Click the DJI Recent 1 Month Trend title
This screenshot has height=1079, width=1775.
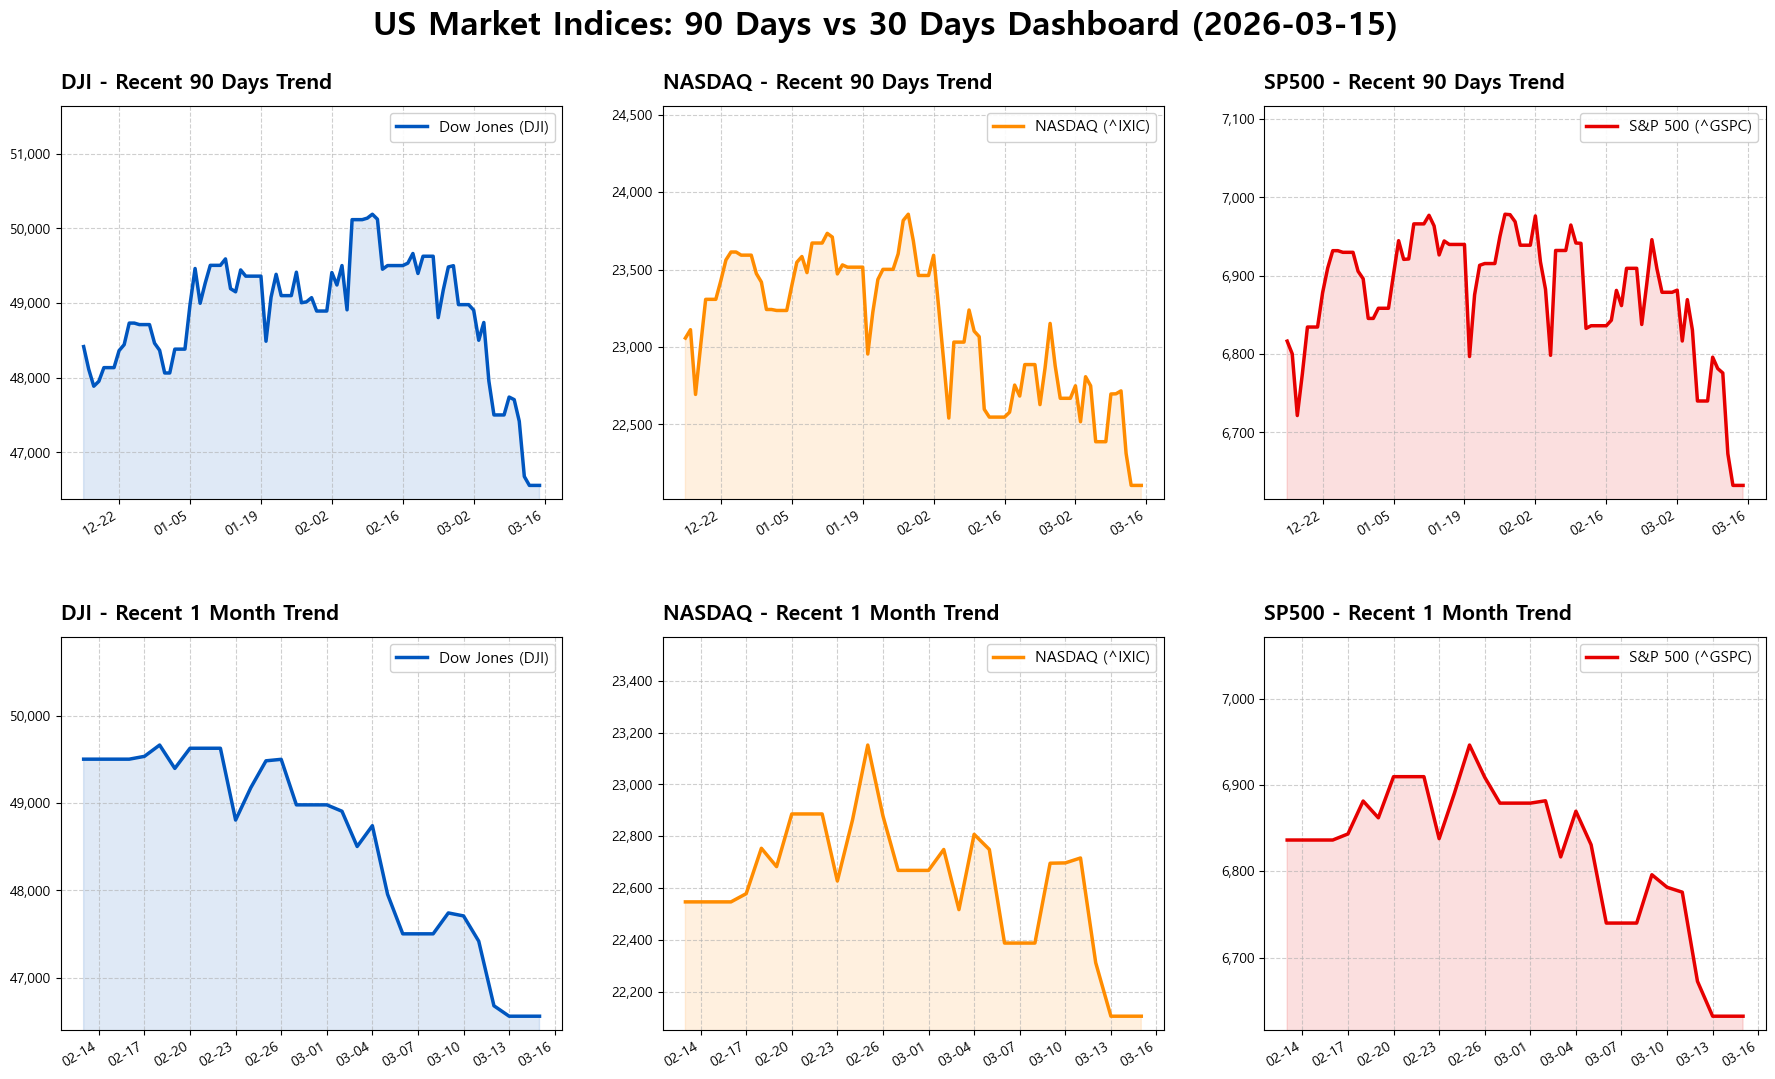click(x=200, y=613)
